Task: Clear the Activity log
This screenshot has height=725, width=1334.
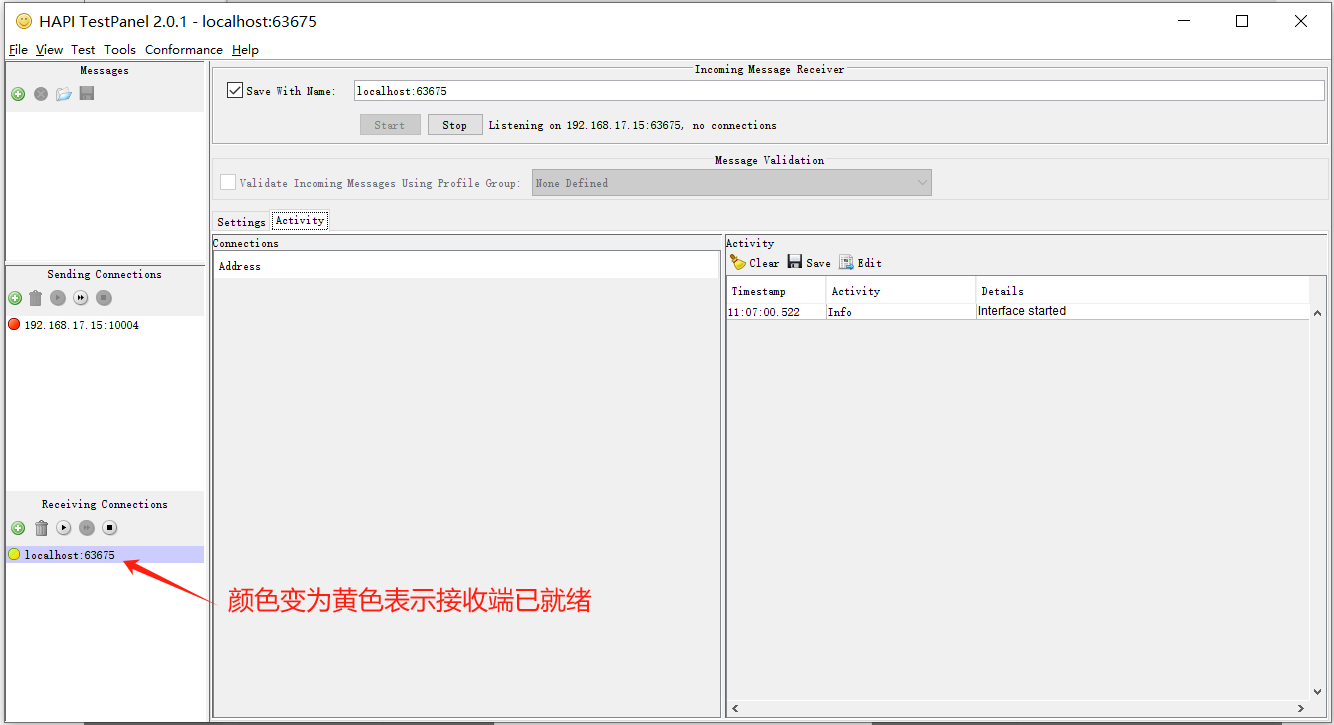Action: (755, 263)
